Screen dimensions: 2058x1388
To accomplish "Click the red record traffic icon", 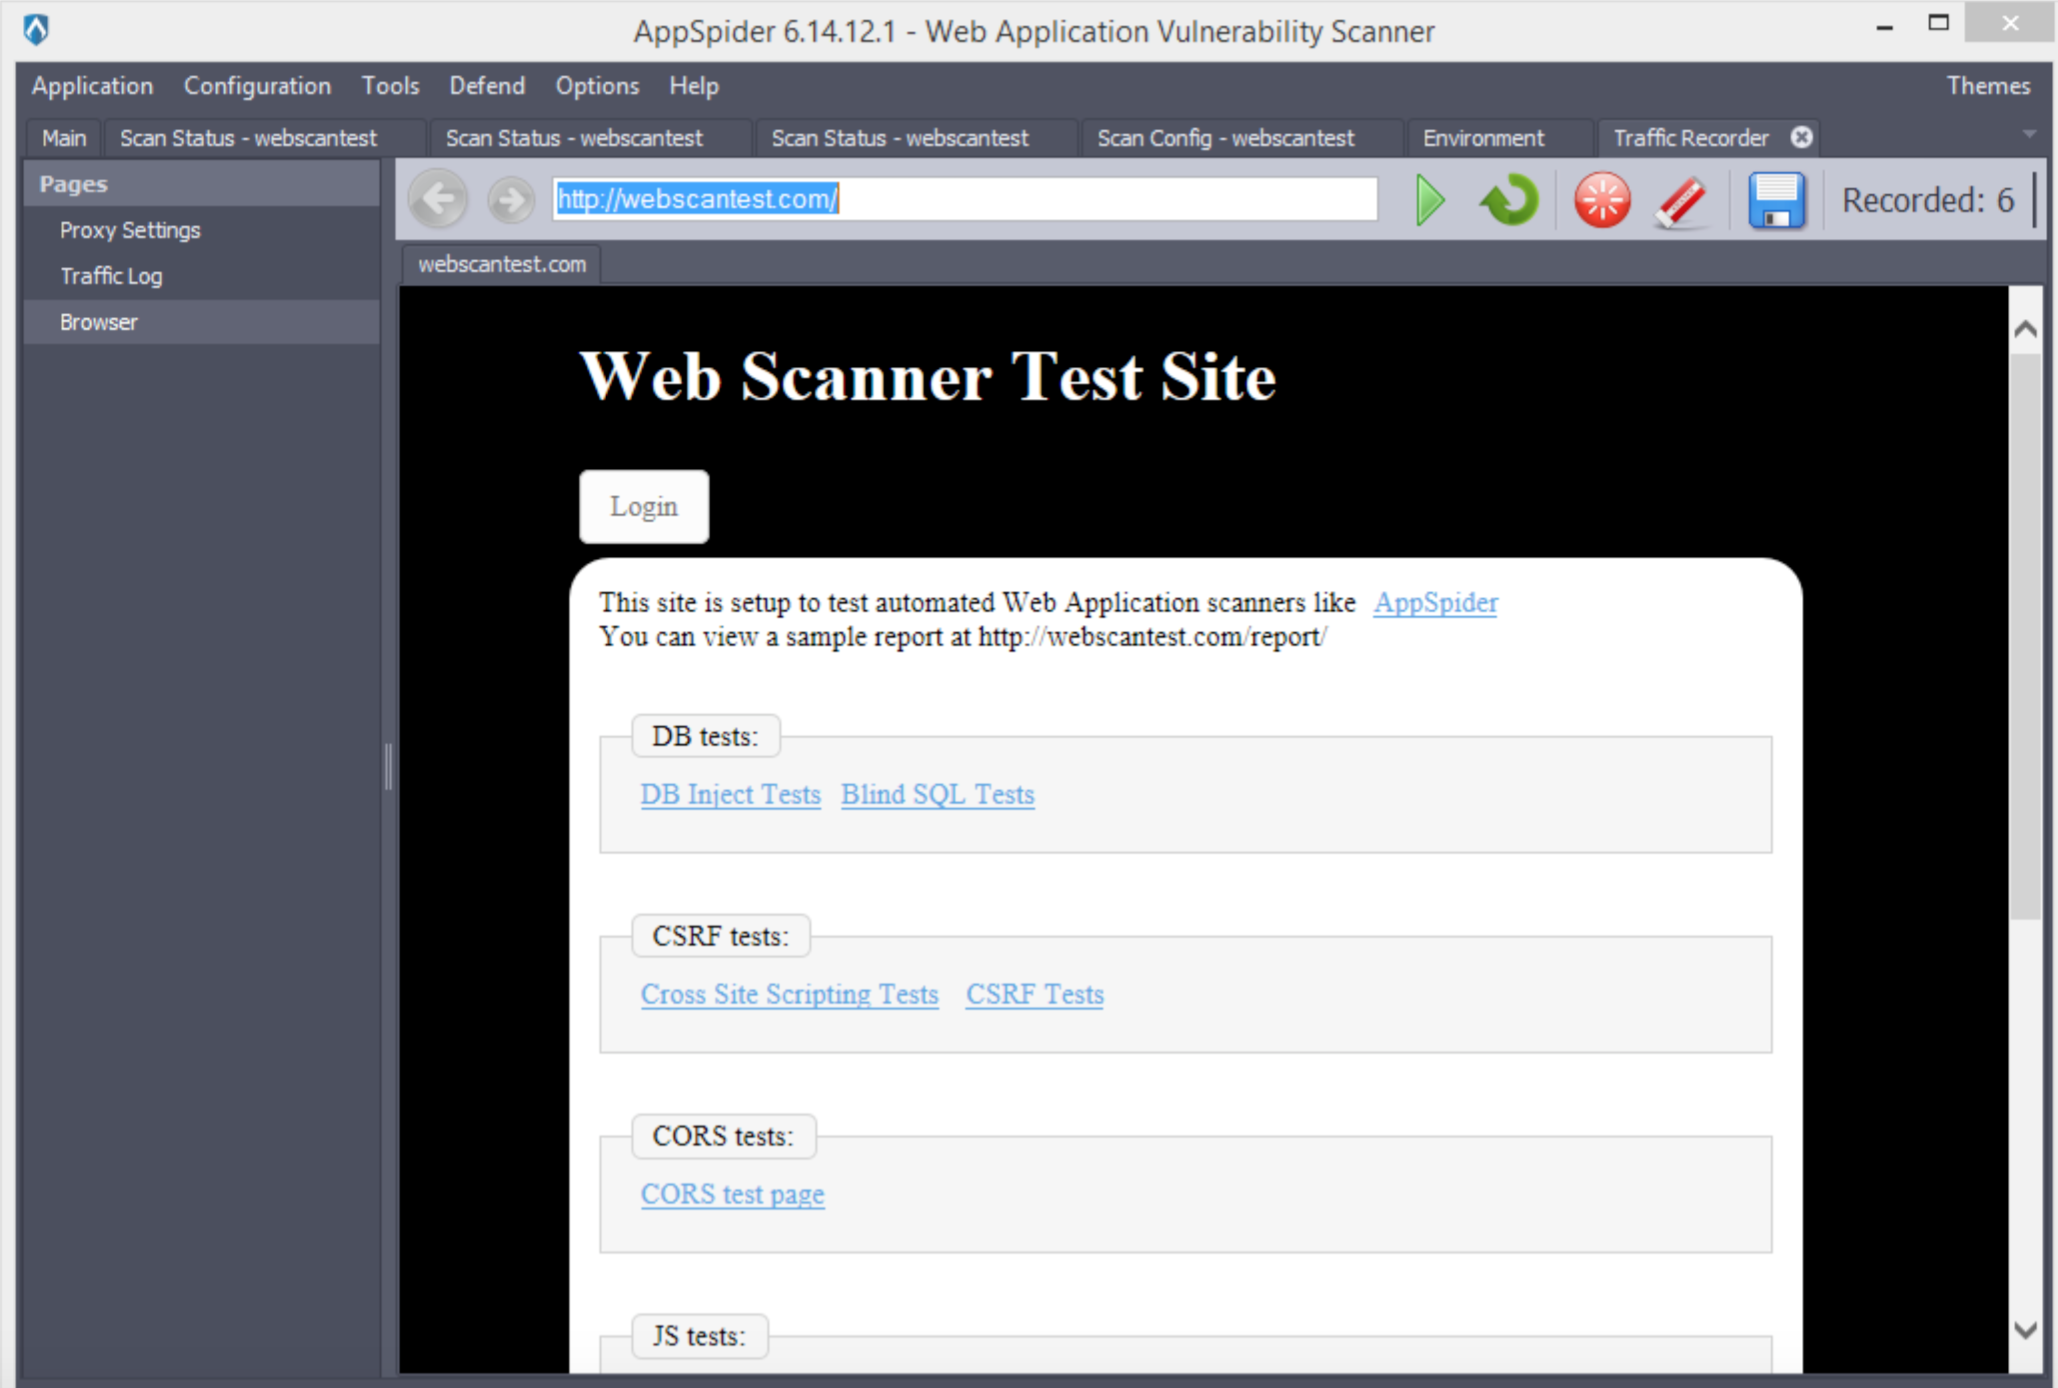I will 1602,200.
